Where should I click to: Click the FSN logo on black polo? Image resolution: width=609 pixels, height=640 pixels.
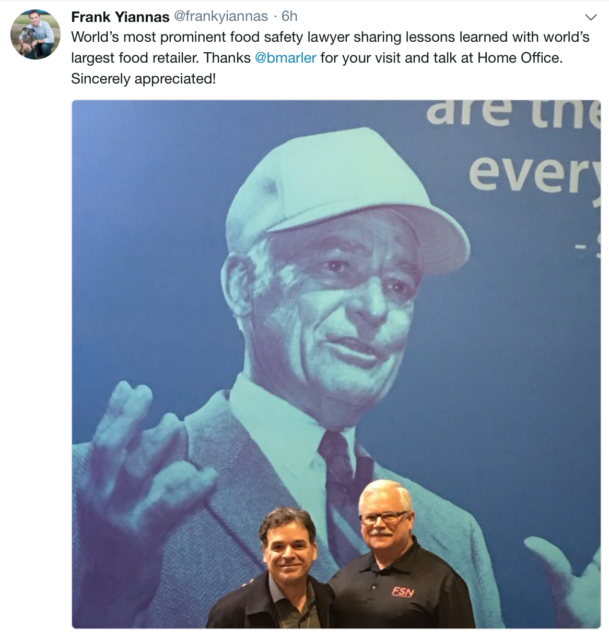(x=402, y=592)
